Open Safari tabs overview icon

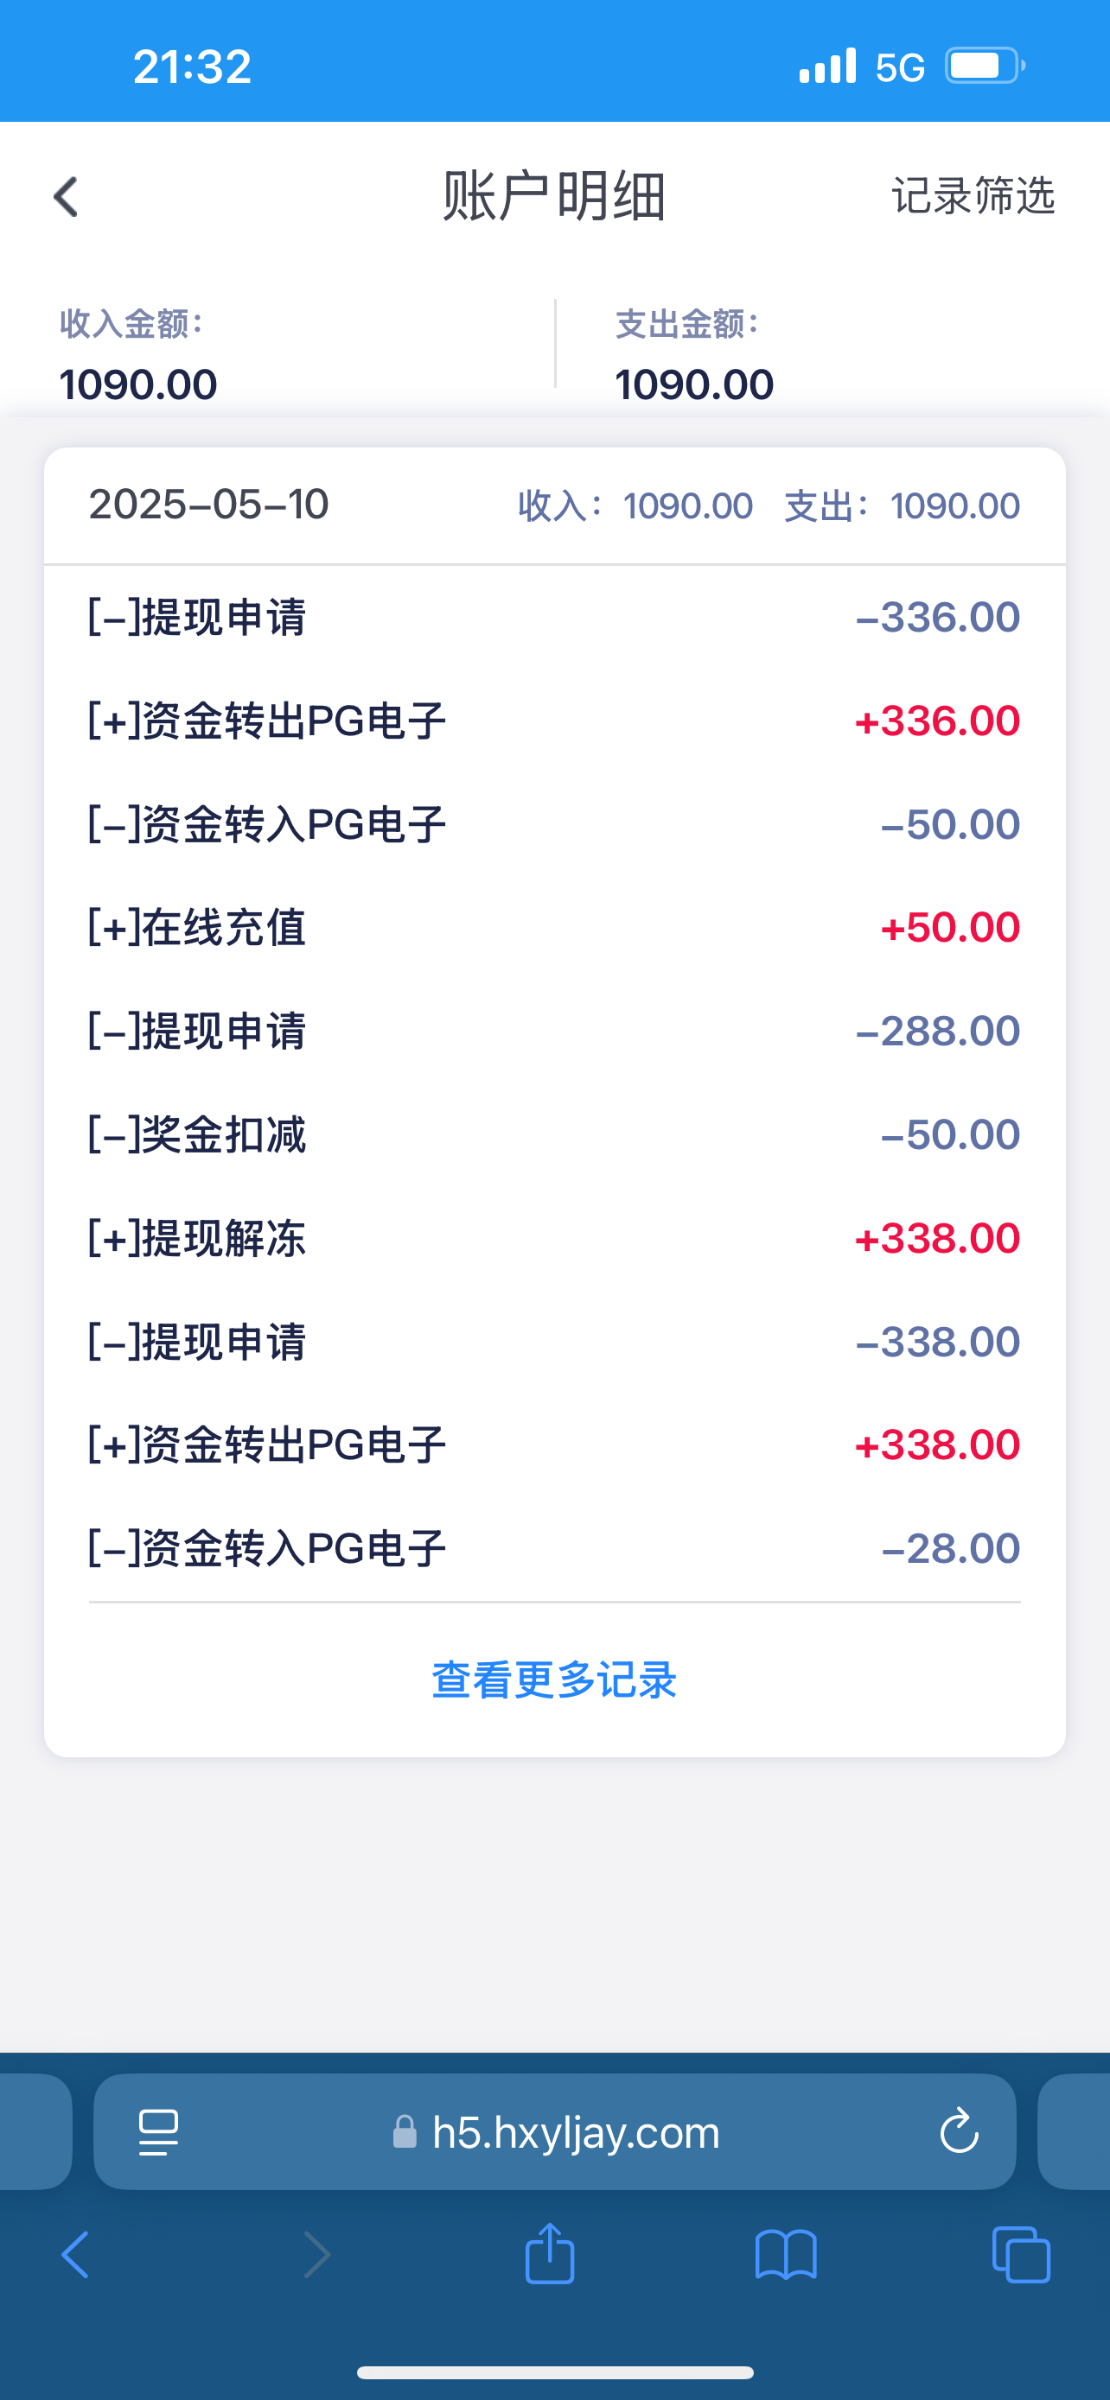(x=1020, y=2255)
